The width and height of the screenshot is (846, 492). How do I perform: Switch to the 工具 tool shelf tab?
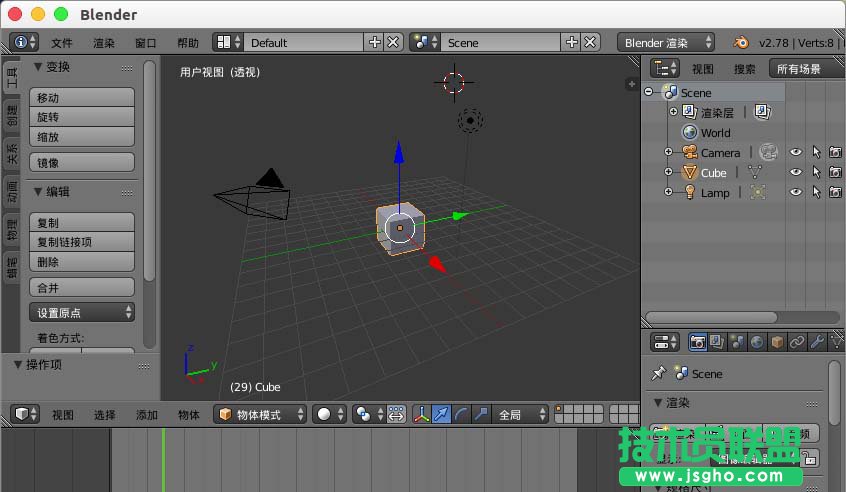11,78
